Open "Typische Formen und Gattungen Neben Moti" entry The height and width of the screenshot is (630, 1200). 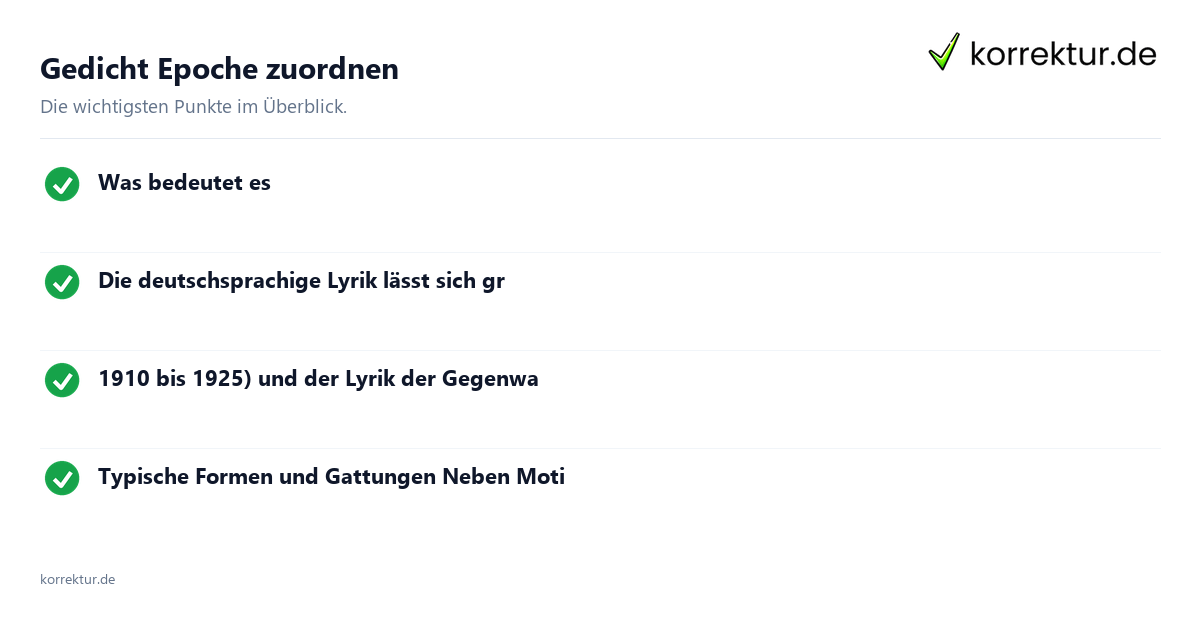(x=331, y=477)
